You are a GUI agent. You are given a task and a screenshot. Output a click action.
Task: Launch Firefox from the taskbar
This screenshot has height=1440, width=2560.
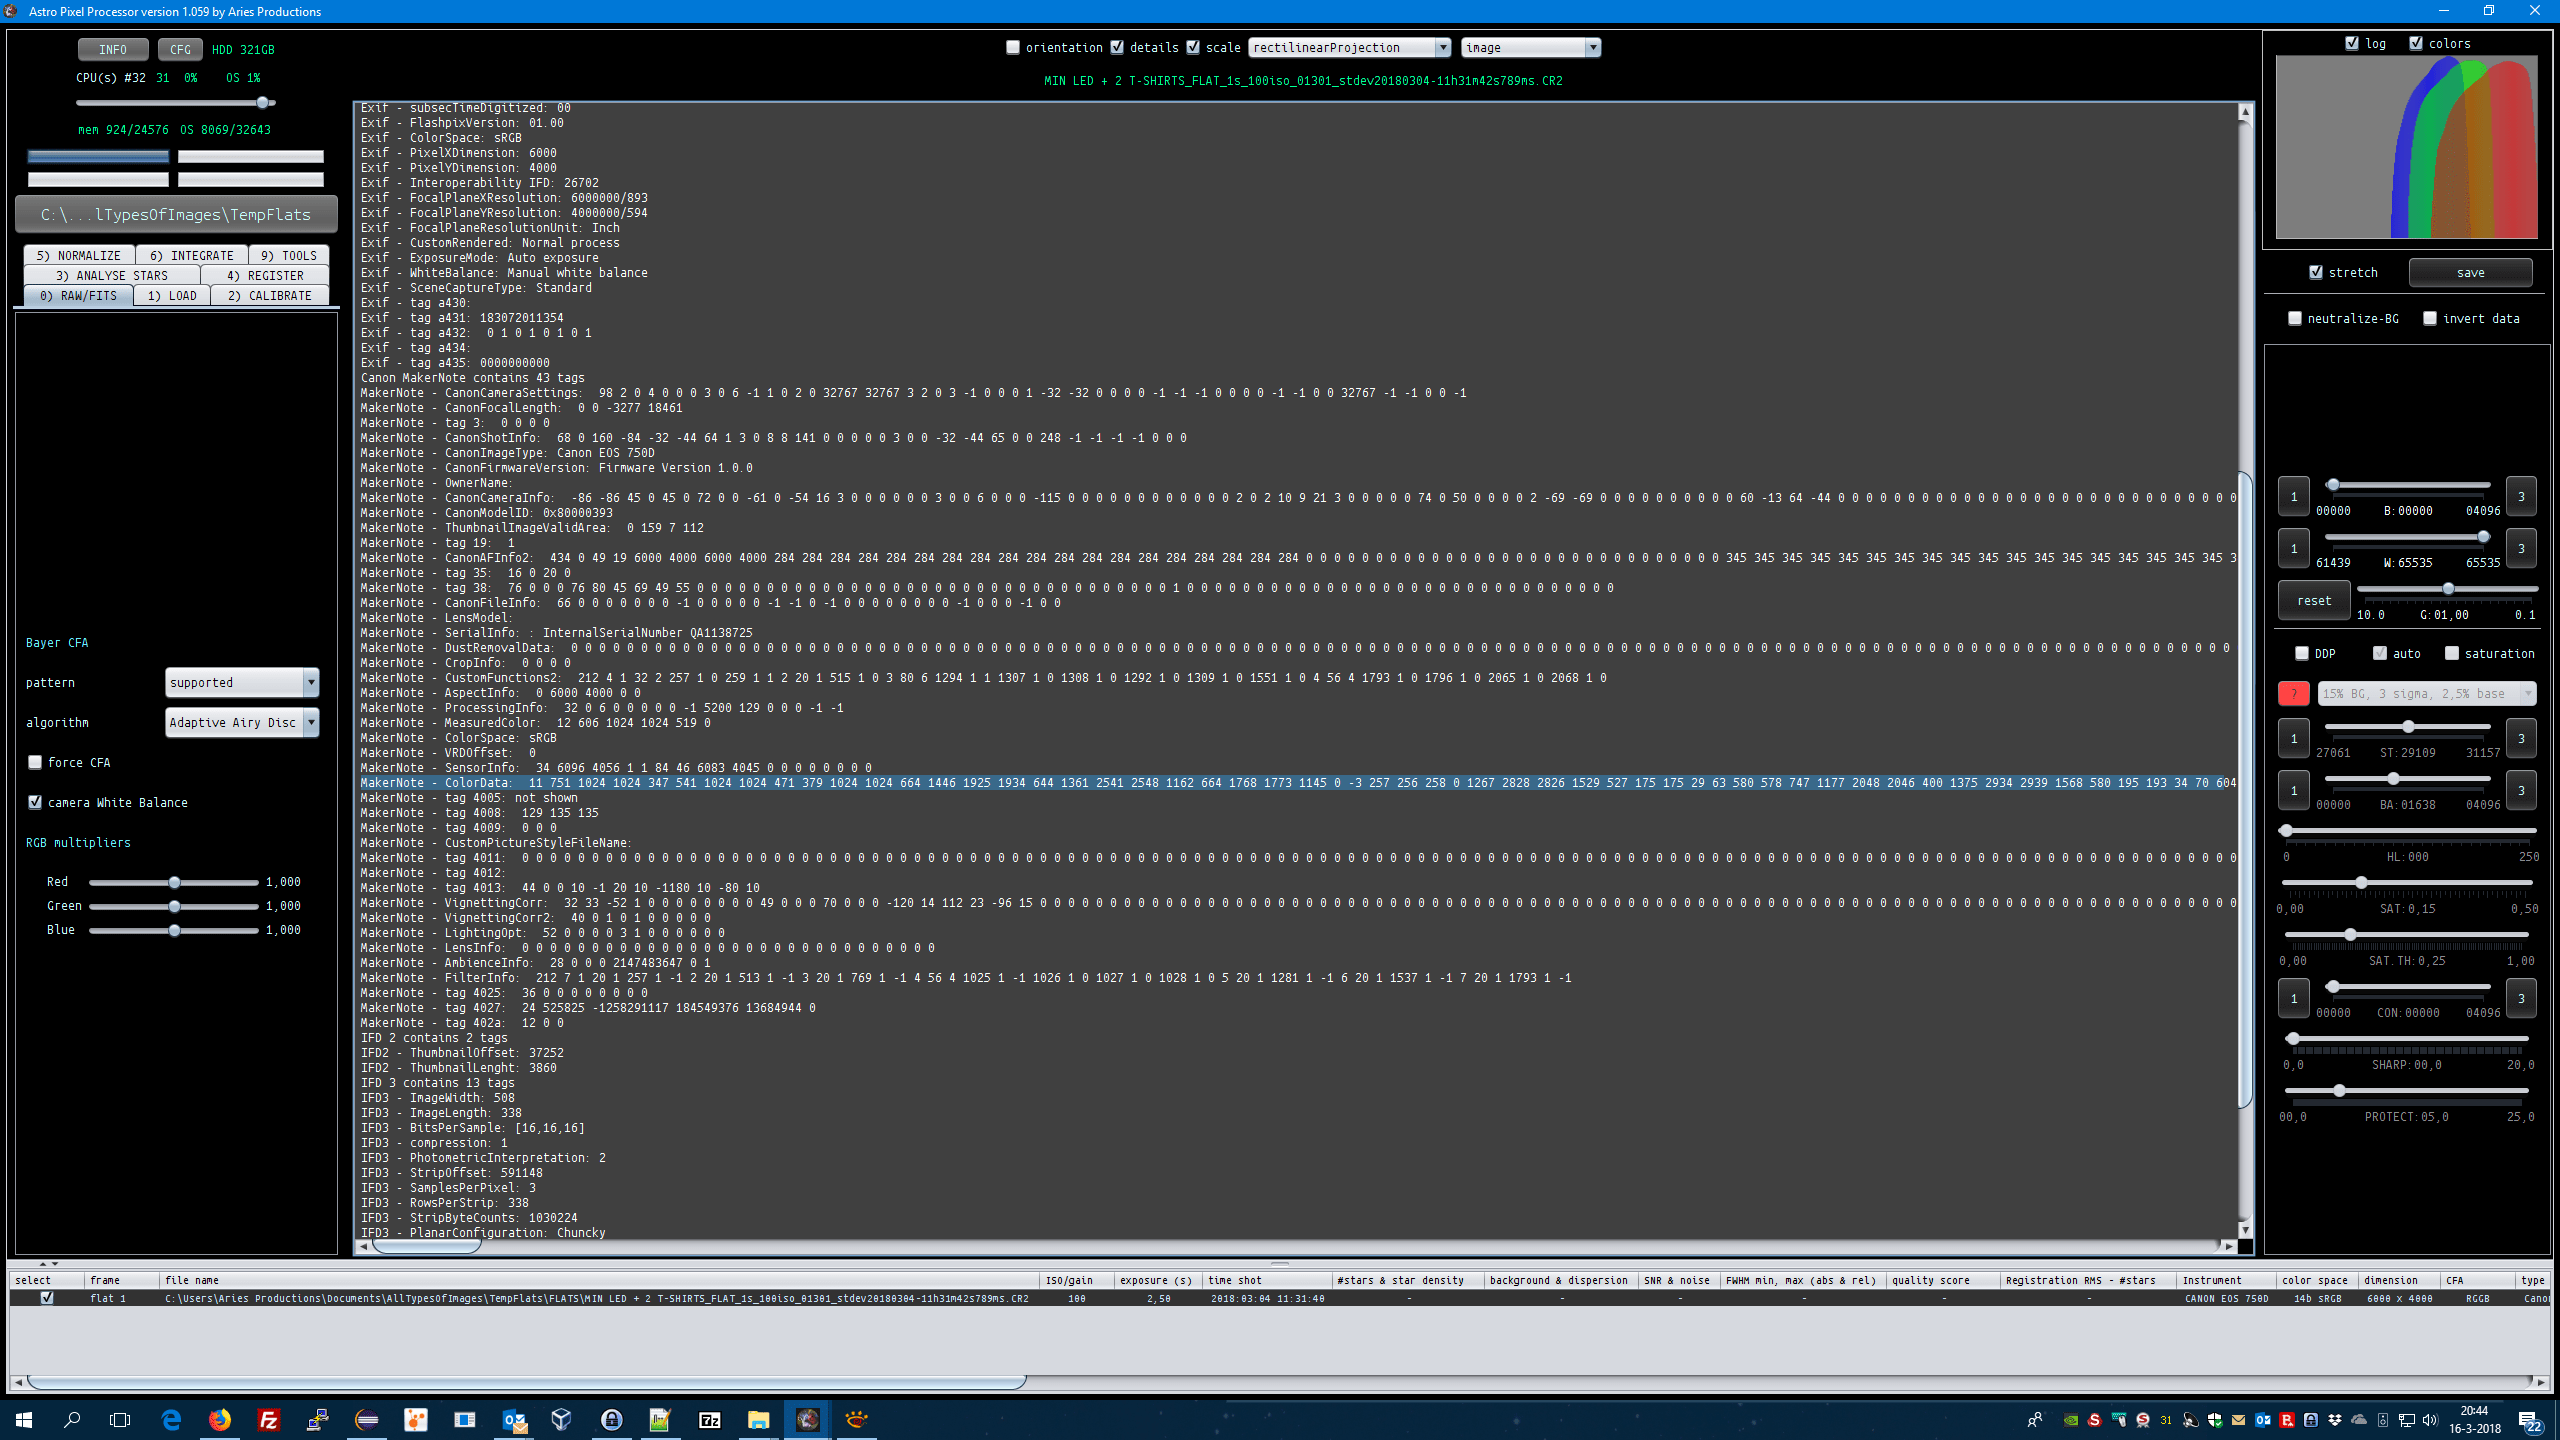(219, 1419)
